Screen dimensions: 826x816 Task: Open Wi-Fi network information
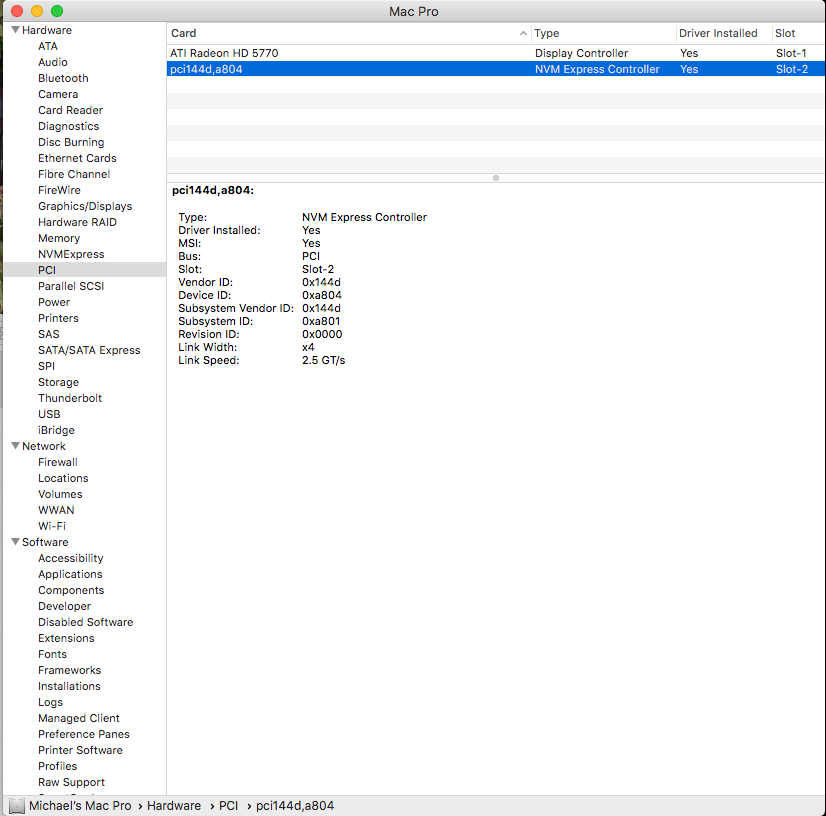pos(52,526)
